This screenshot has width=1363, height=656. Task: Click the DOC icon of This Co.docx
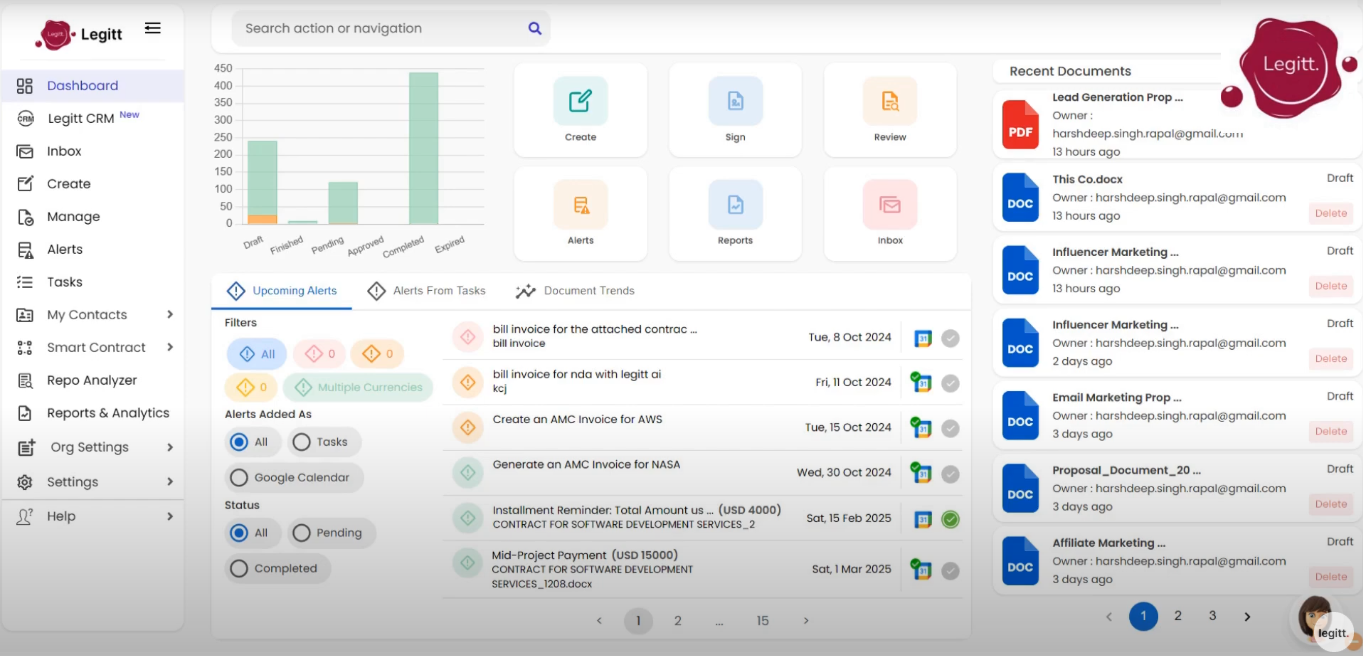[1021, 197]
